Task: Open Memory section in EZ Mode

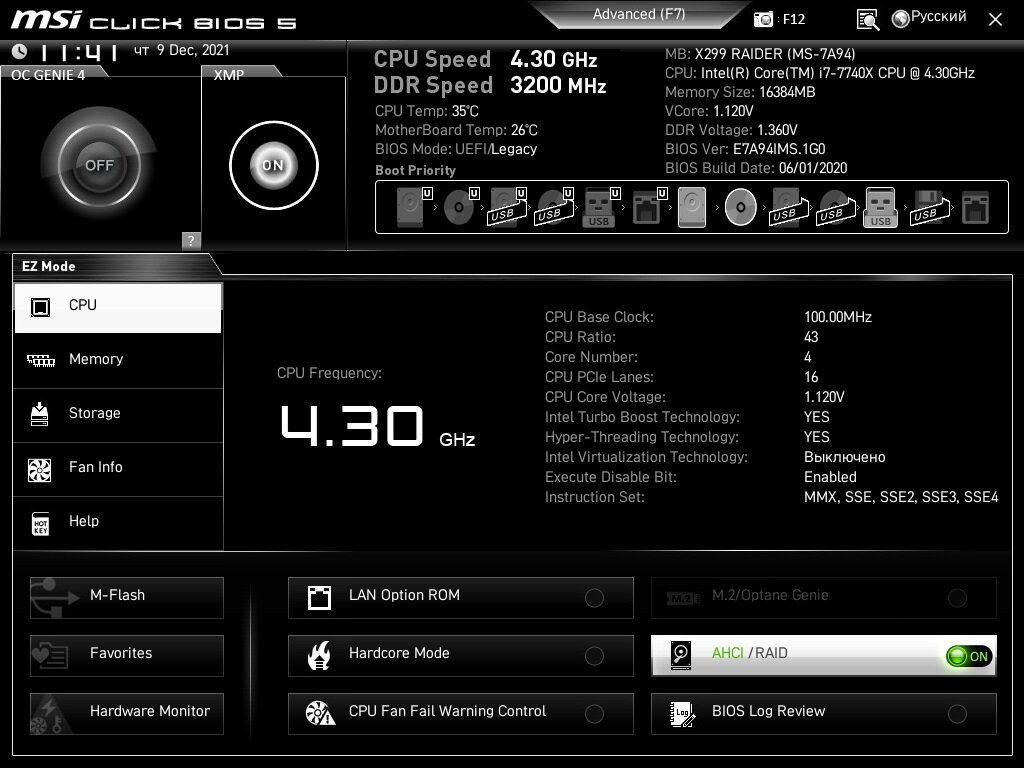Action: click(x=118, y=360)
